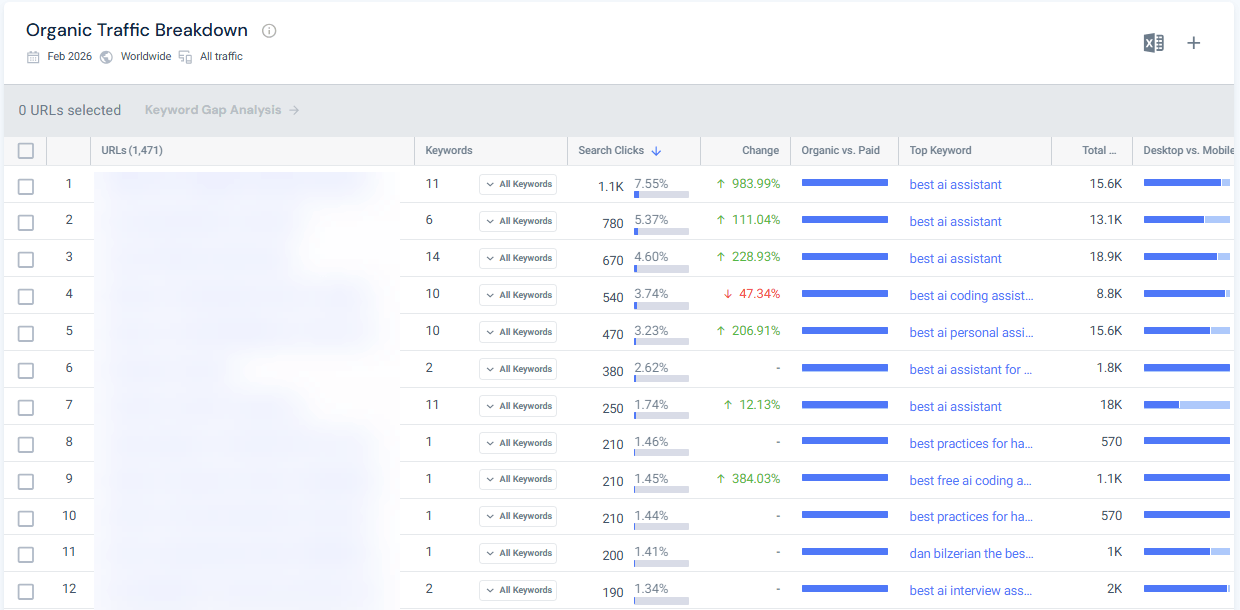
Task: Click the 1.1K search clicks value
Action: (611, 187)
